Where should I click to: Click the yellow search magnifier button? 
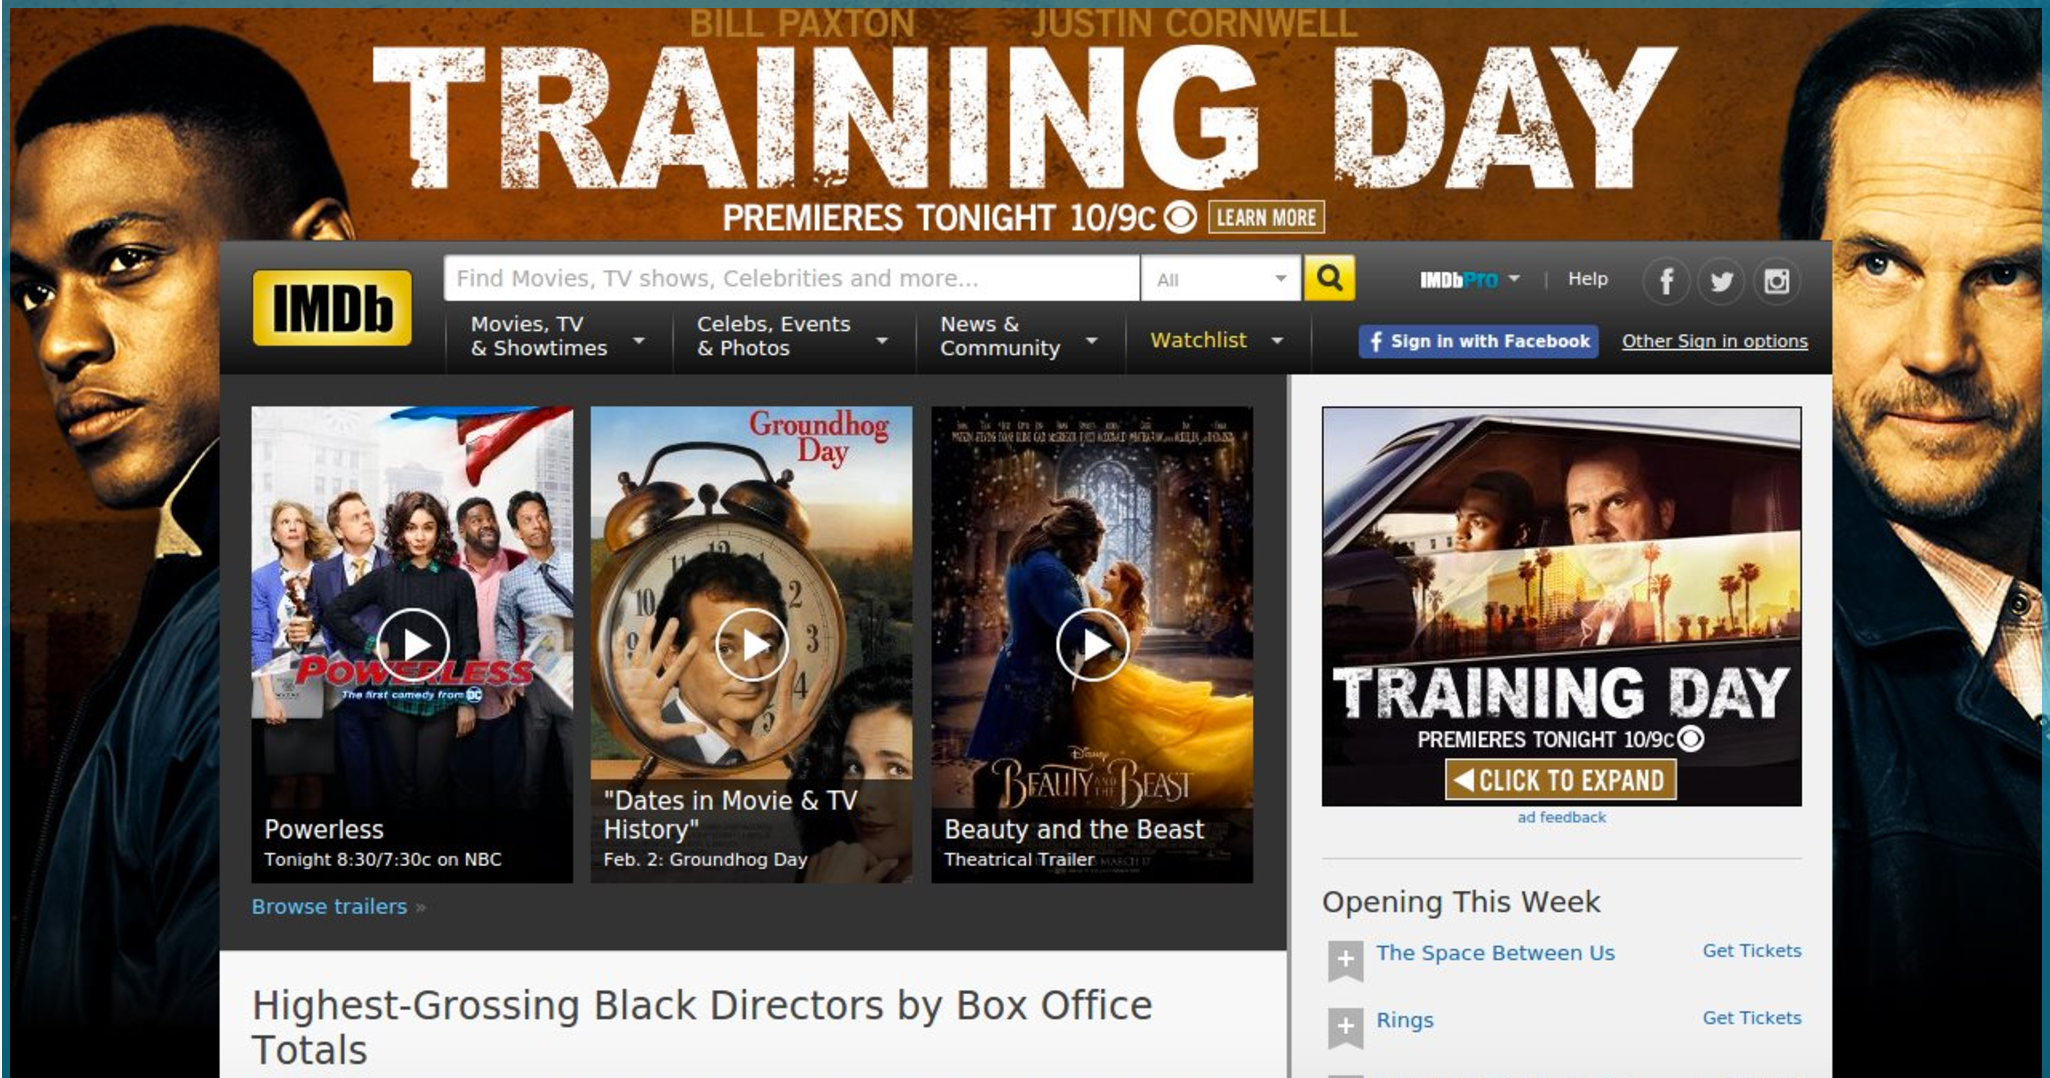pos(1329,278)
